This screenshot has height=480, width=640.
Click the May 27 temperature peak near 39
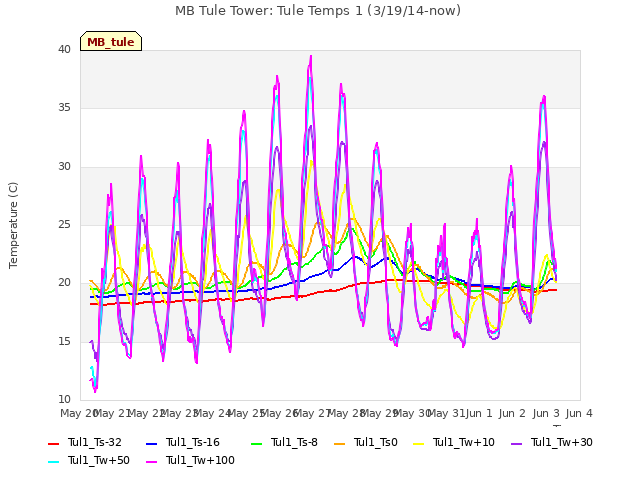[x=311, y=56]
